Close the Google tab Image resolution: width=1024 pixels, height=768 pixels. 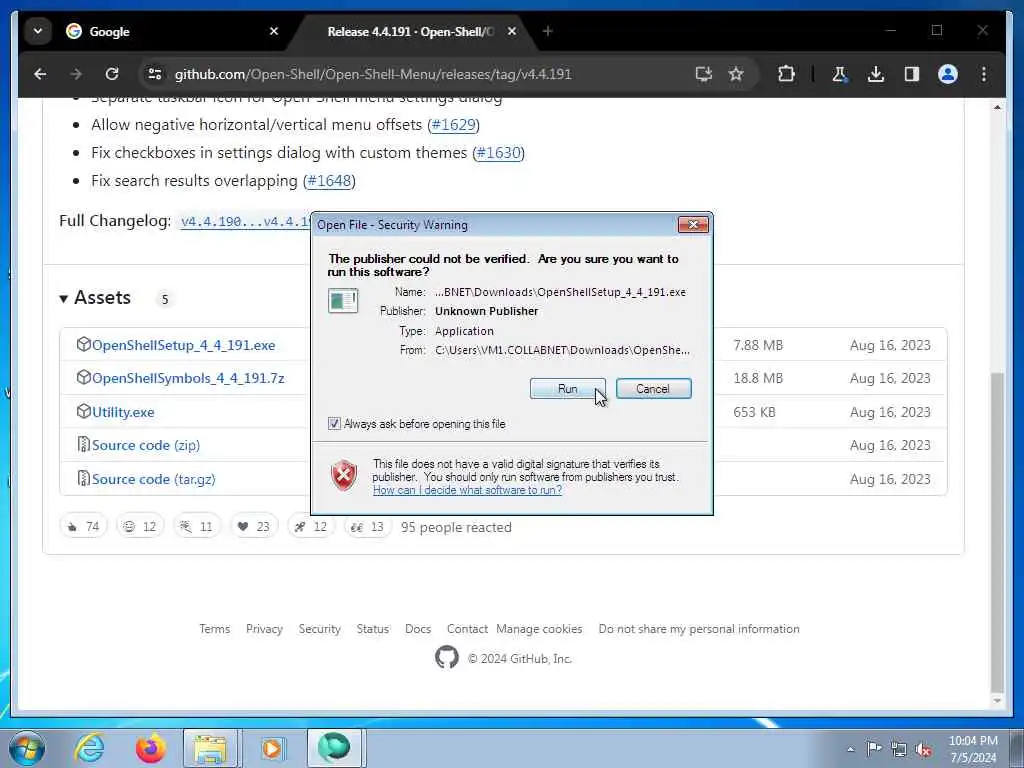click(274, 31)
